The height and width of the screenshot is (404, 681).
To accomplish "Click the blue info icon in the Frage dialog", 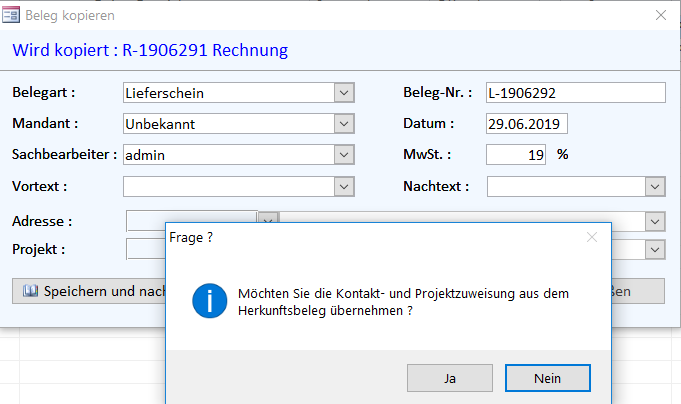I will click(210, 300).
